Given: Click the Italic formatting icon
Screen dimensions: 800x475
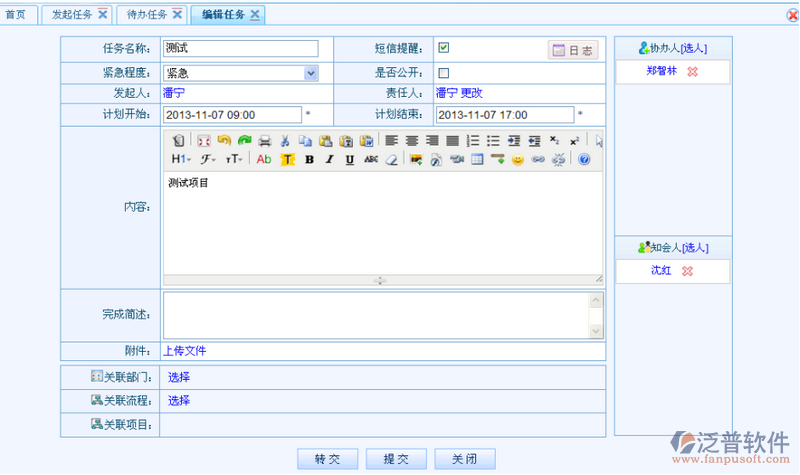Looking at the screenshot, I should pos(328,159).
